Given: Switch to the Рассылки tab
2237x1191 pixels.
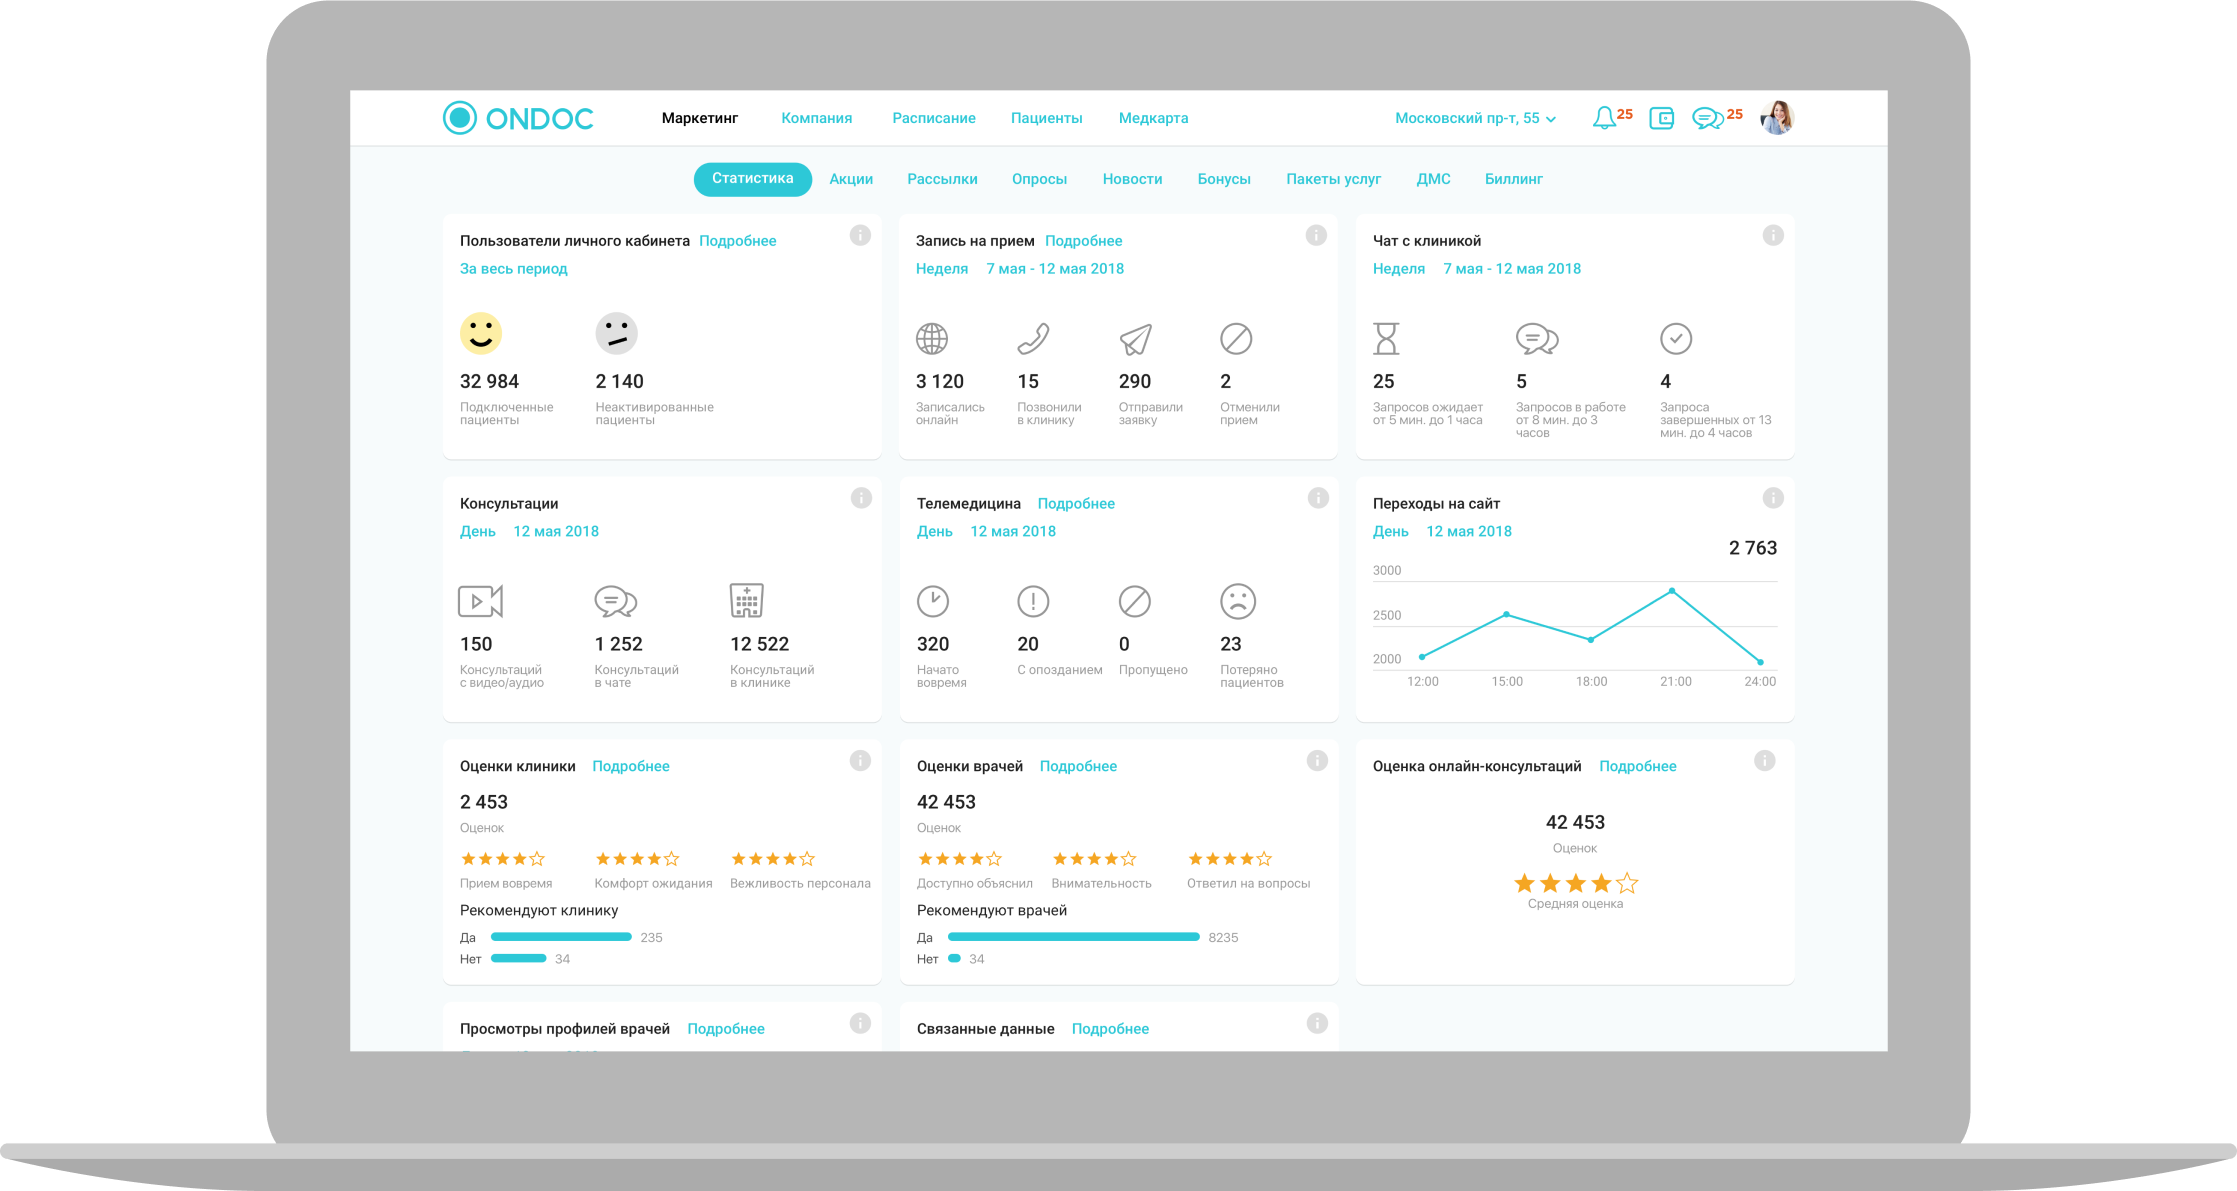Looking at the screenshot, I should click(x=942, y=179).
